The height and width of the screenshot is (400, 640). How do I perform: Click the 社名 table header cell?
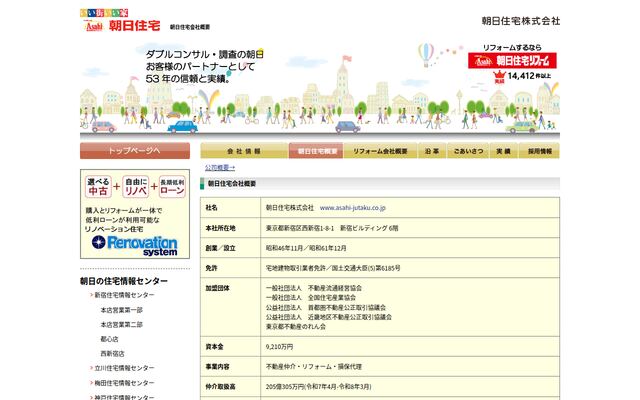[x=231, y=208]
